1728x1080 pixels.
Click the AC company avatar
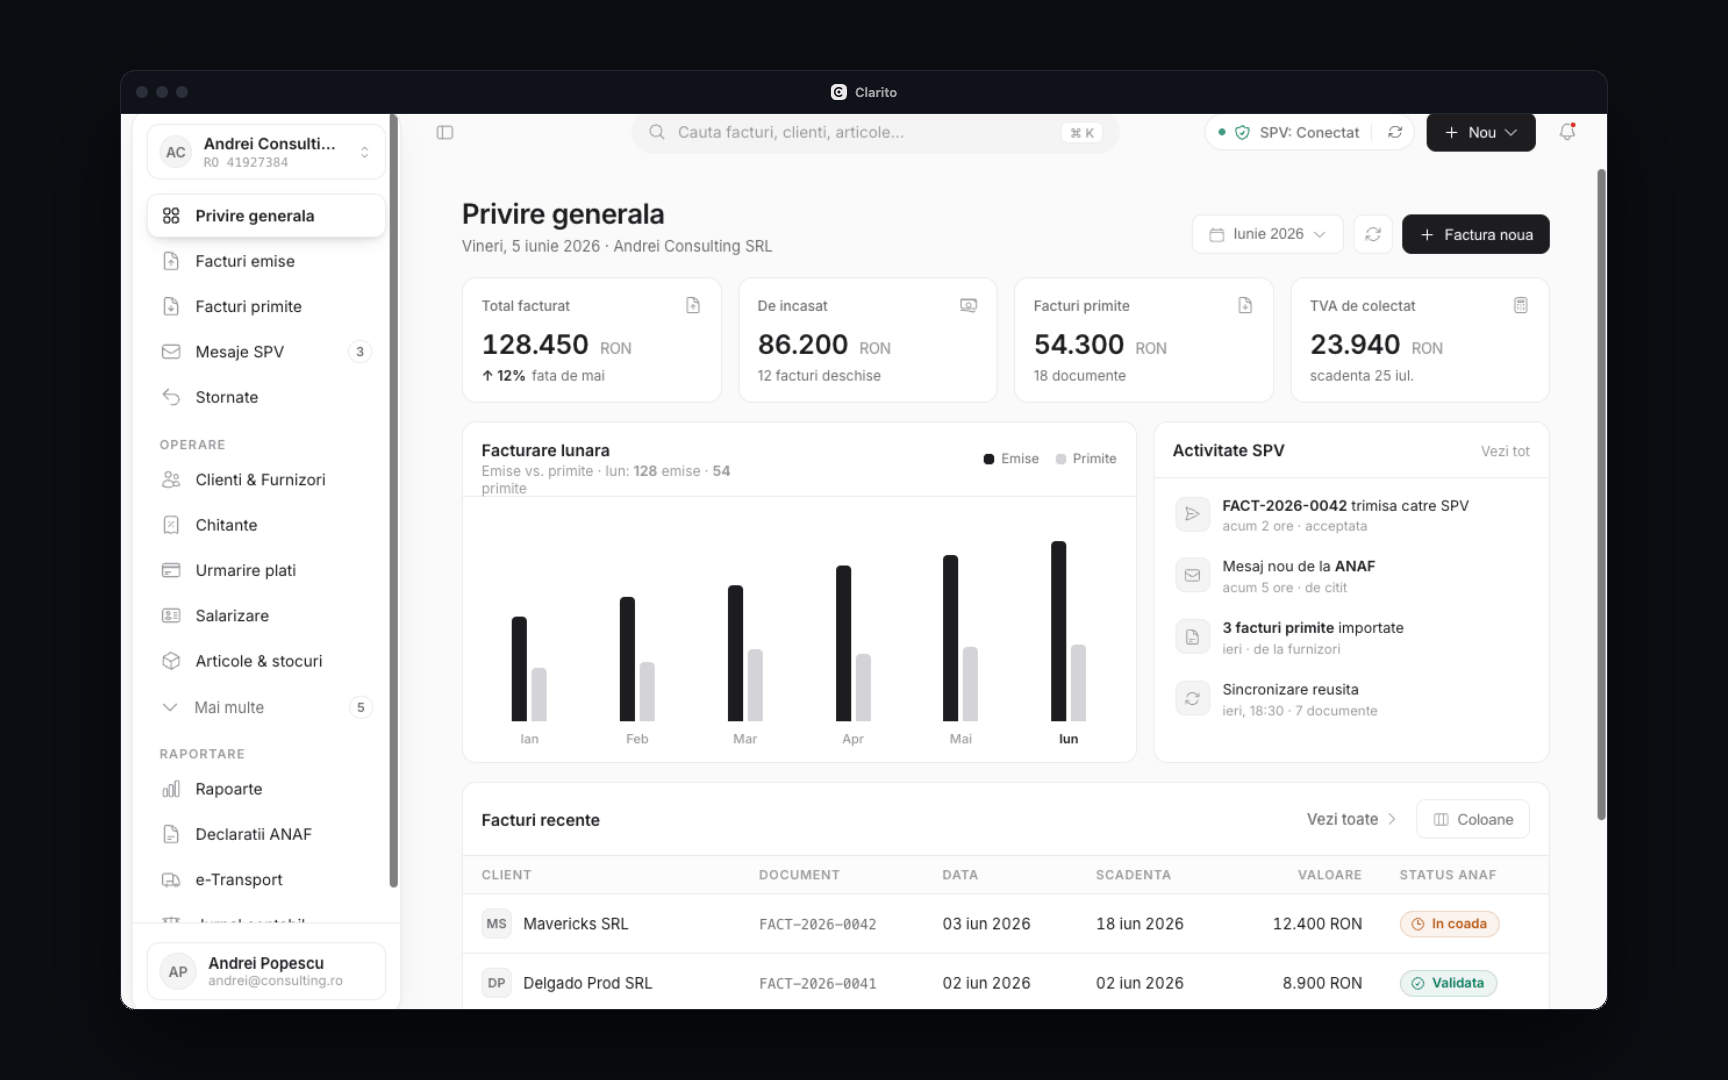[x=176, y=152]
